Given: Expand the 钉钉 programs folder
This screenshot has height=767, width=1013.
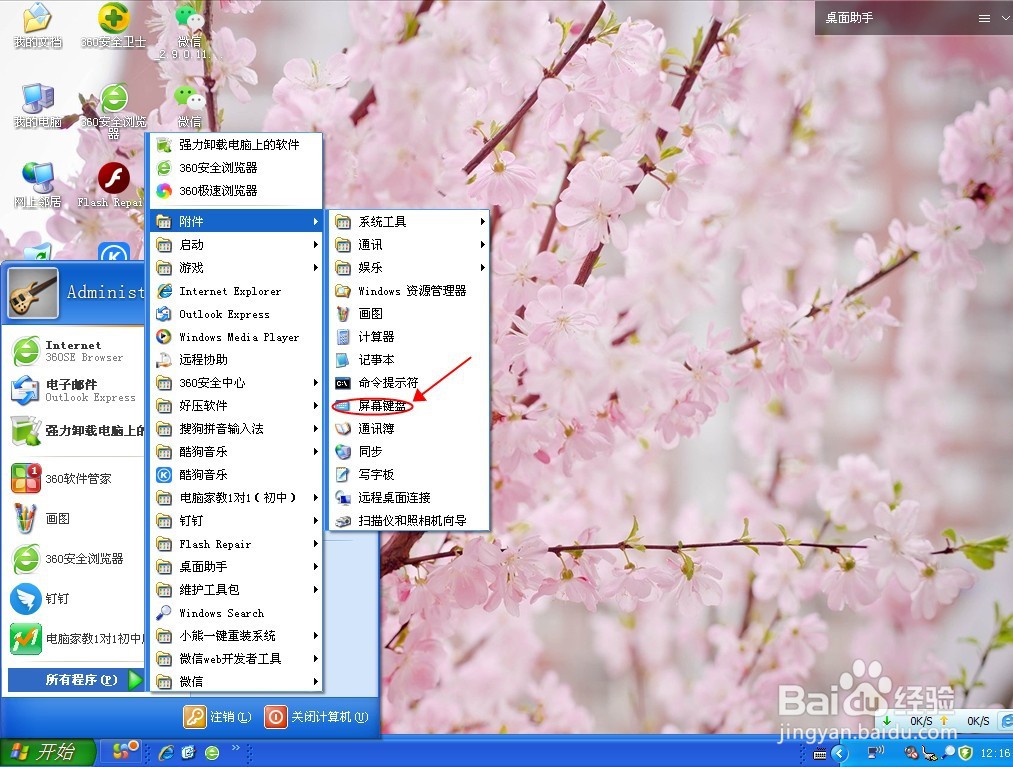Looking at the screenshot, I should point(236,521).
